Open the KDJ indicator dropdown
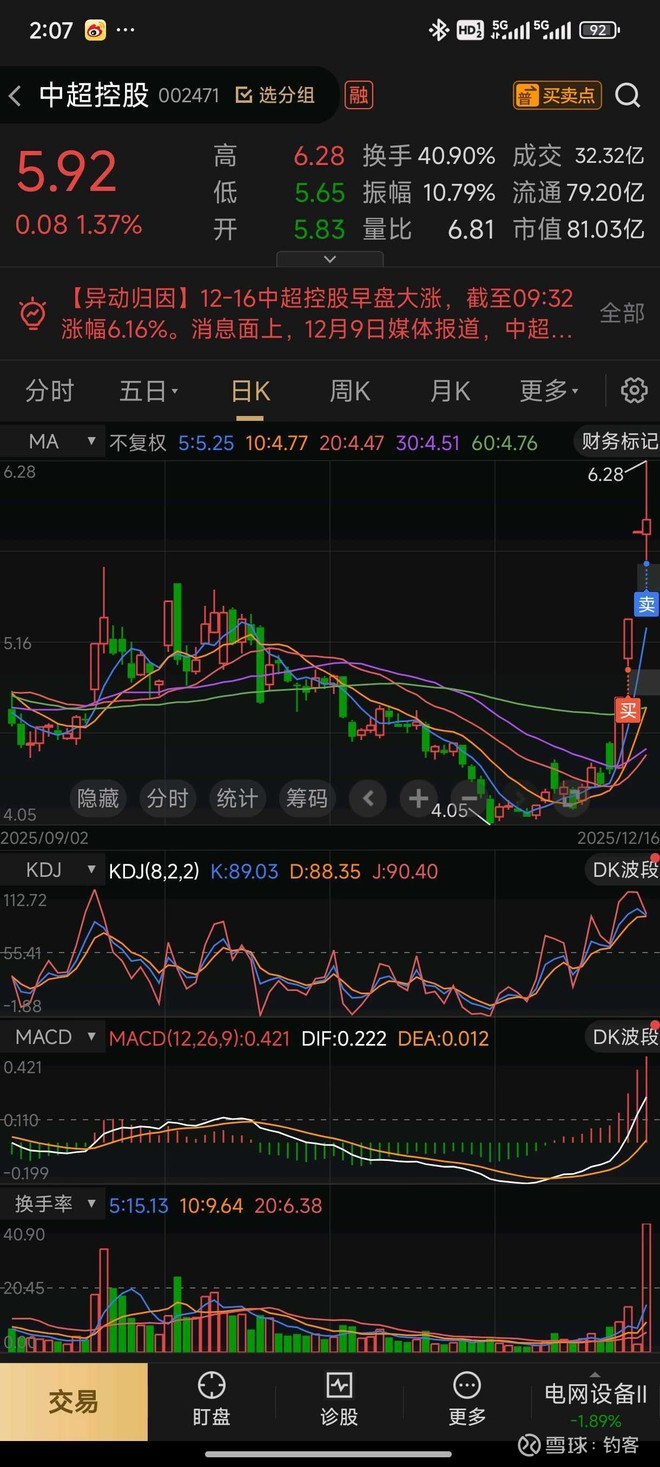660x1467 pixels. [x=52, y=870]
